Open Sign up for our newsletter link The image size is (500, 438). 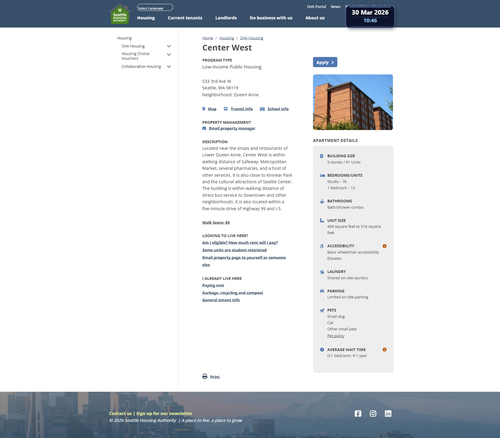(x=164, y=414)
